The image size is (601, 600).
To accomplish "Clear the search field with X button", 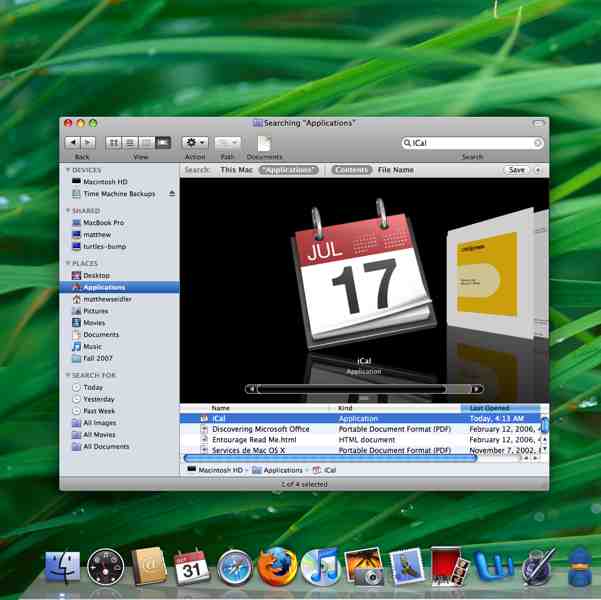I will pyautogui.click(x=537, y=143).
